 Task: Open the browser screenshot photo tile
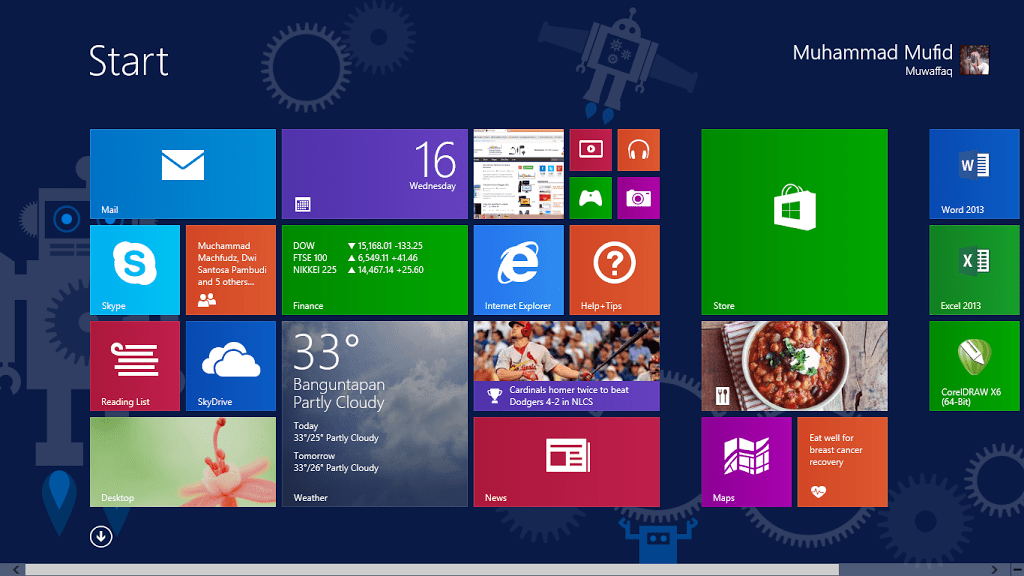[x=519, y=174]
